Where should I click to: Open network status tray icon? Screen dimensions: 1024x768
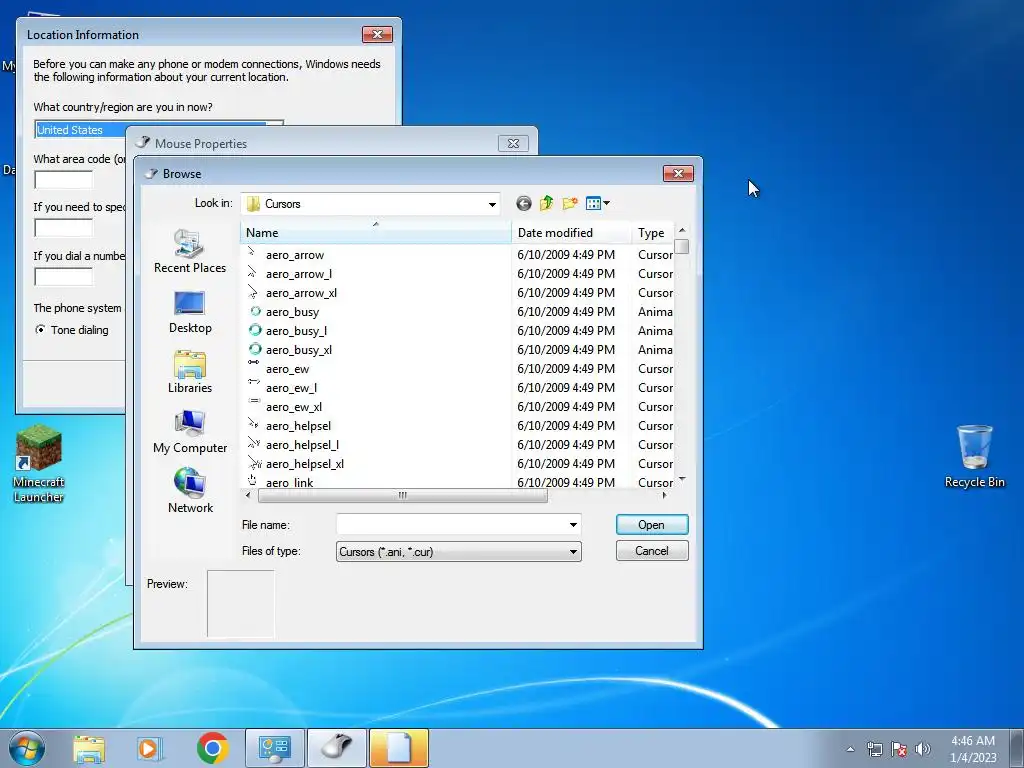(874, 750)
